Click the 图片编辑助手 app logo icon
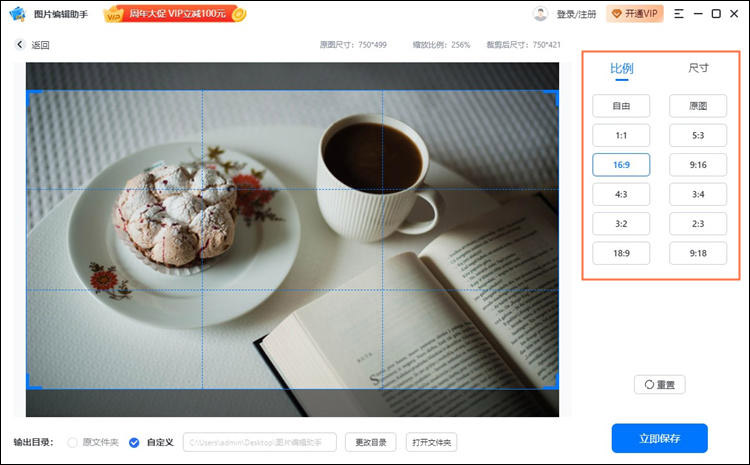Image resolution: width=750 pixels, height=465 pixels. coord(17,14)
